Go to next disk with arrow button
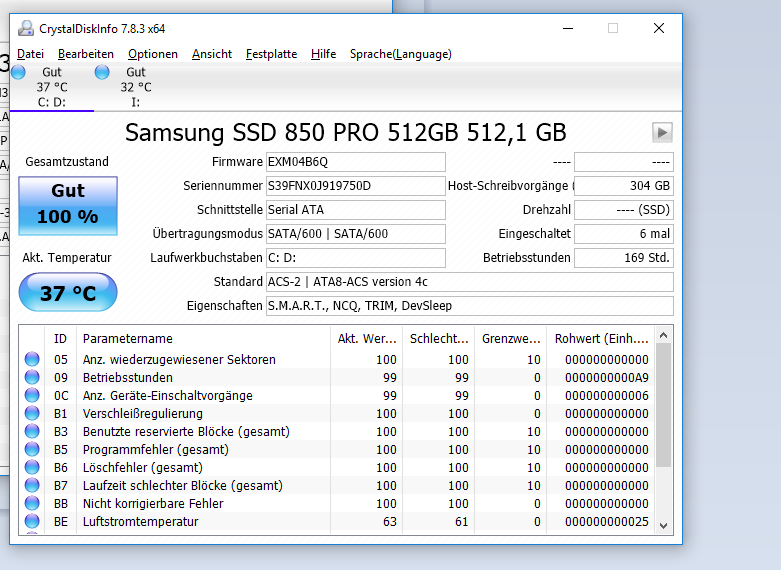 [x=662, y=133]
